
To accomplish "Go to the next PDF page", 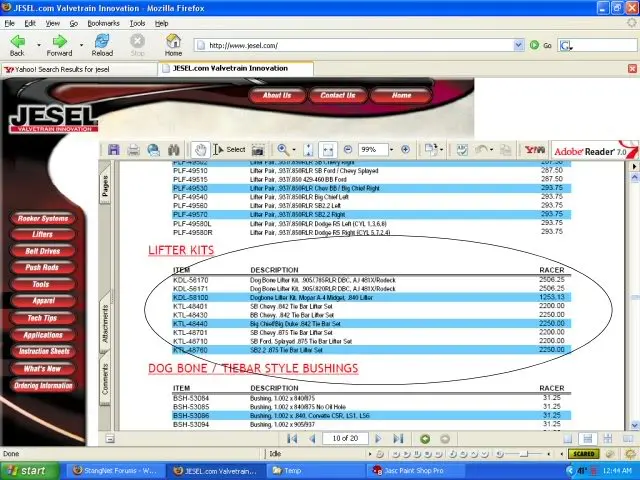I will click(x=378, y=439).
